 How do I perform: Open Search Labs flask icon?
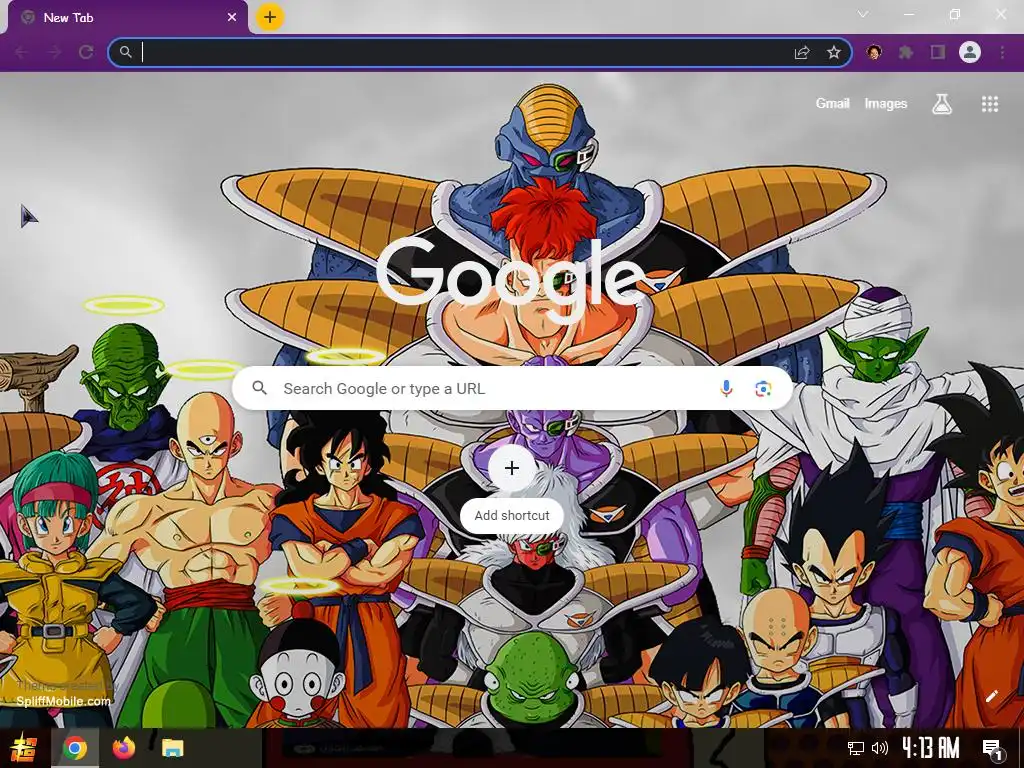942,103
